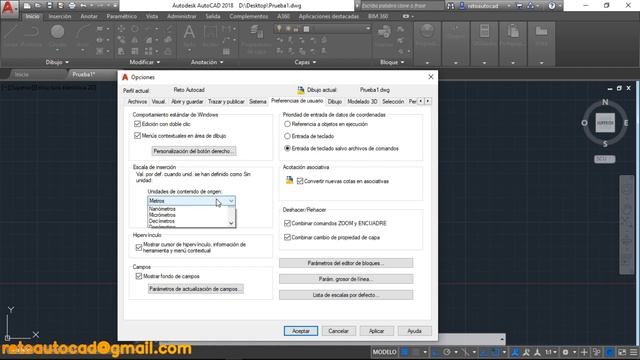640x360 pixels.
Task: Click 'Parámetros del editor de bloques...' button
Action: pyautogui.click(x=346, y=263)
